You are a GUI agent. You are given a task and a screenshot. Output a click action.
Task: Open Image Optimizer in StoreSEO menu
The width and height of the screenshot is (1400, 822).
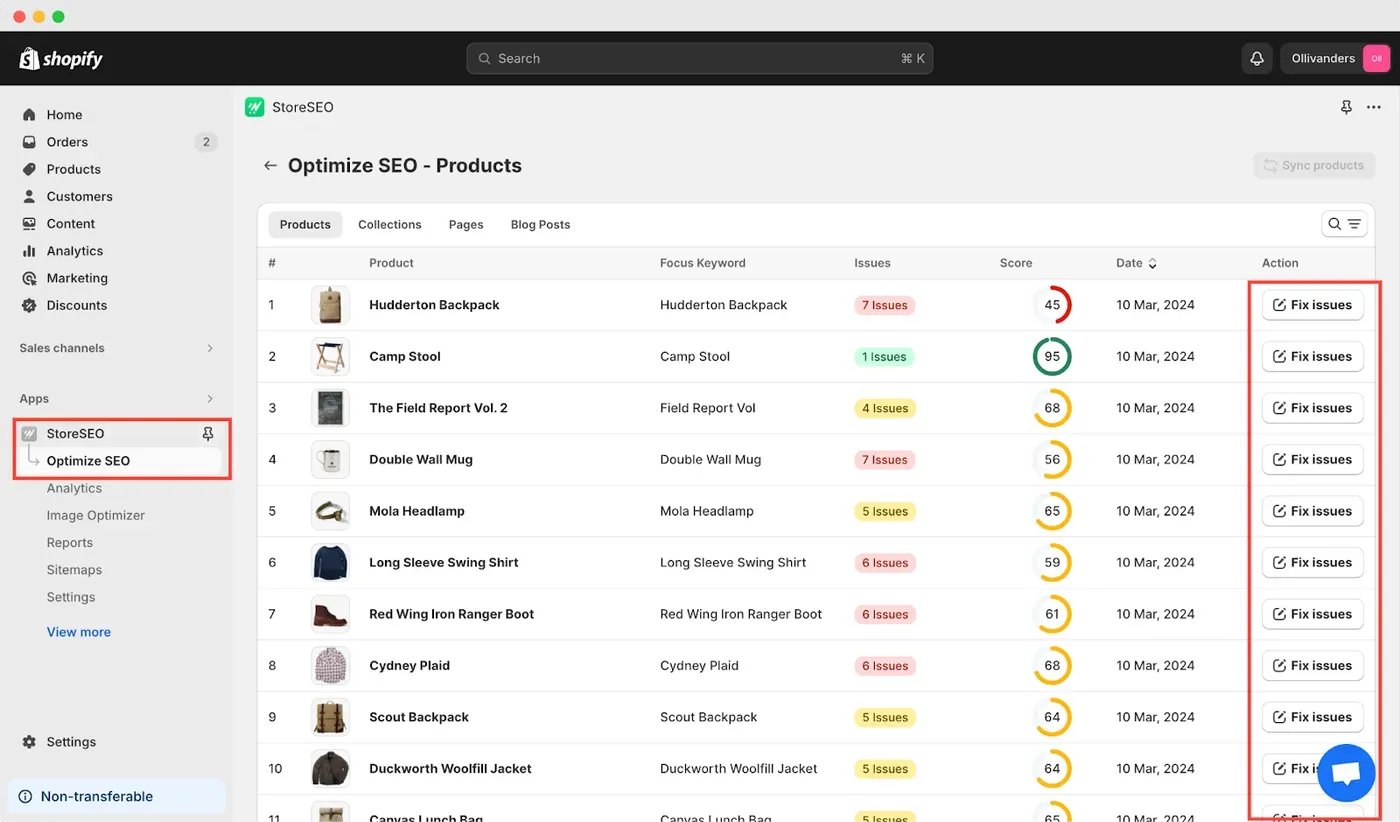[x=96, y=516]
